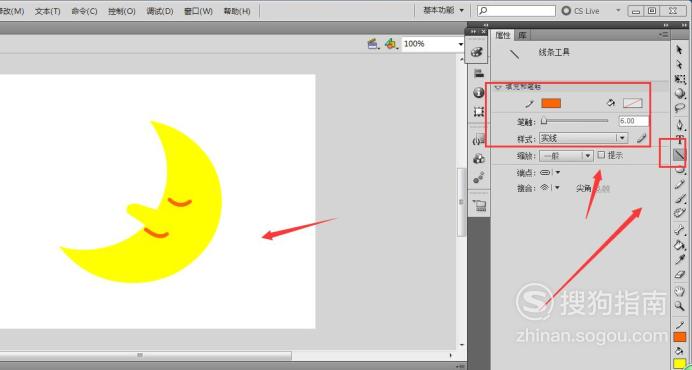This screenshot has height=370, width=692.
Task: Toggle the 提示 hinting checkbox
Action: [x=601, y=155]
